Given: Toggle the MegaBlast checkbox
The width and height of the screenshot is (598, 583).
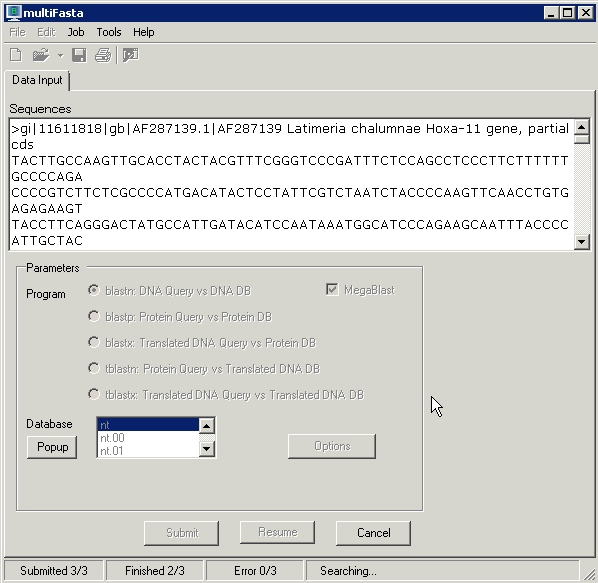Looking at the screenshot, I should coord(332,289).
